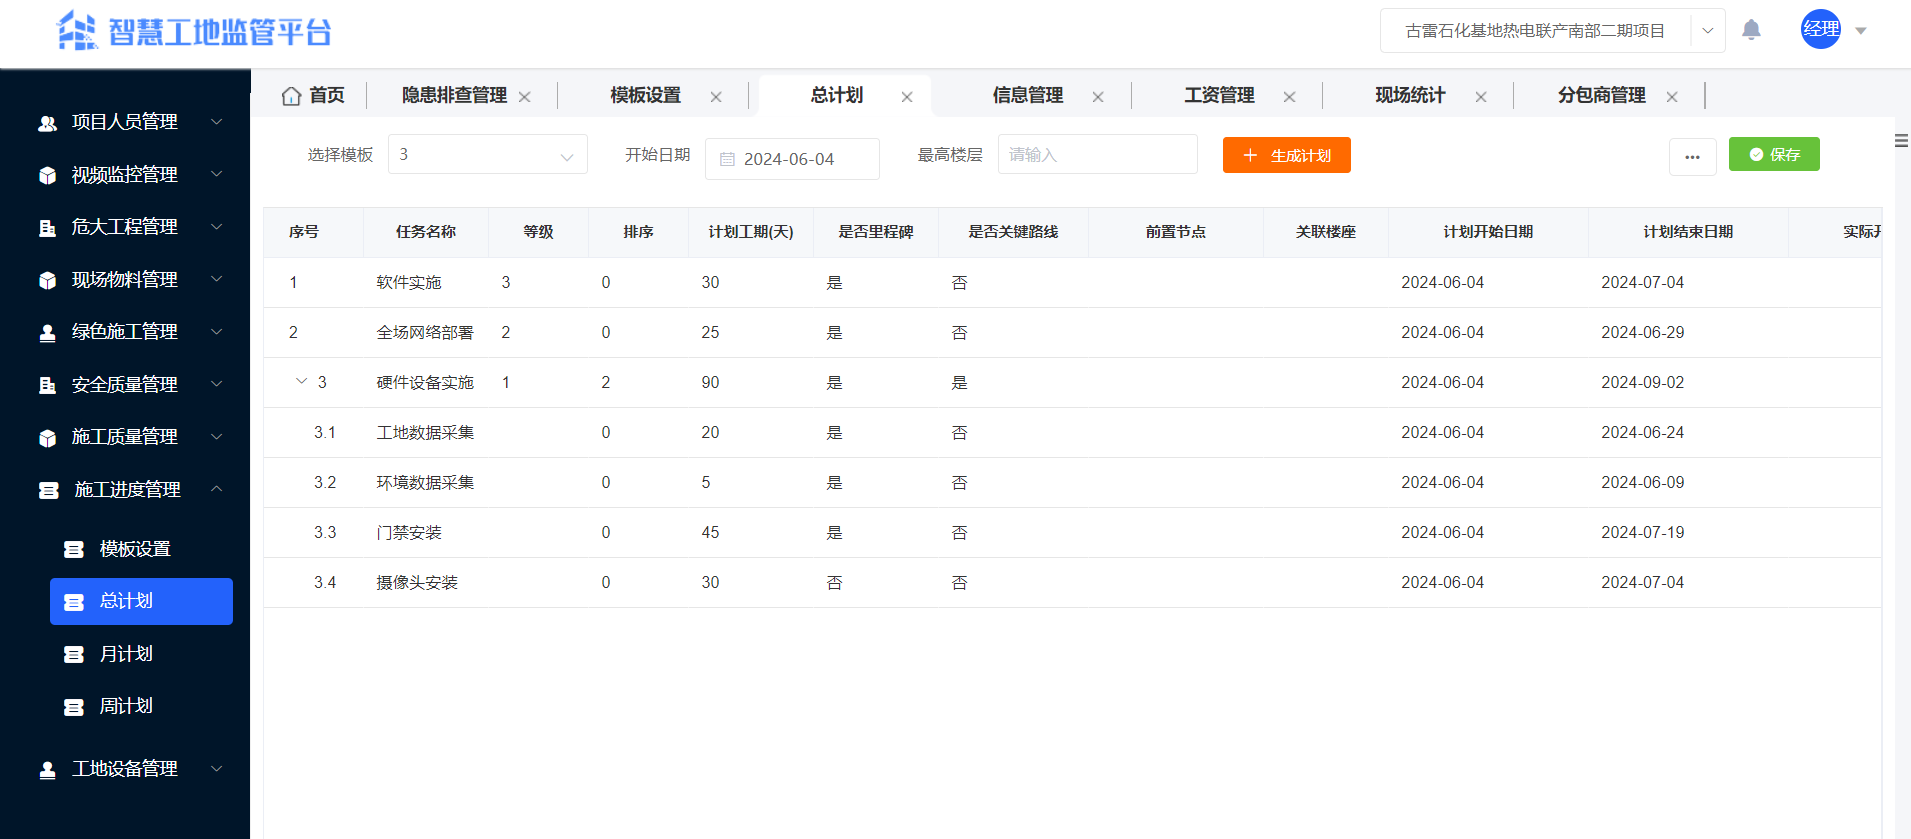The height and width of the screenshot is (839, 1911).
Task: Click the 安全质量管理 building icon
Action: tap(47, 385)
